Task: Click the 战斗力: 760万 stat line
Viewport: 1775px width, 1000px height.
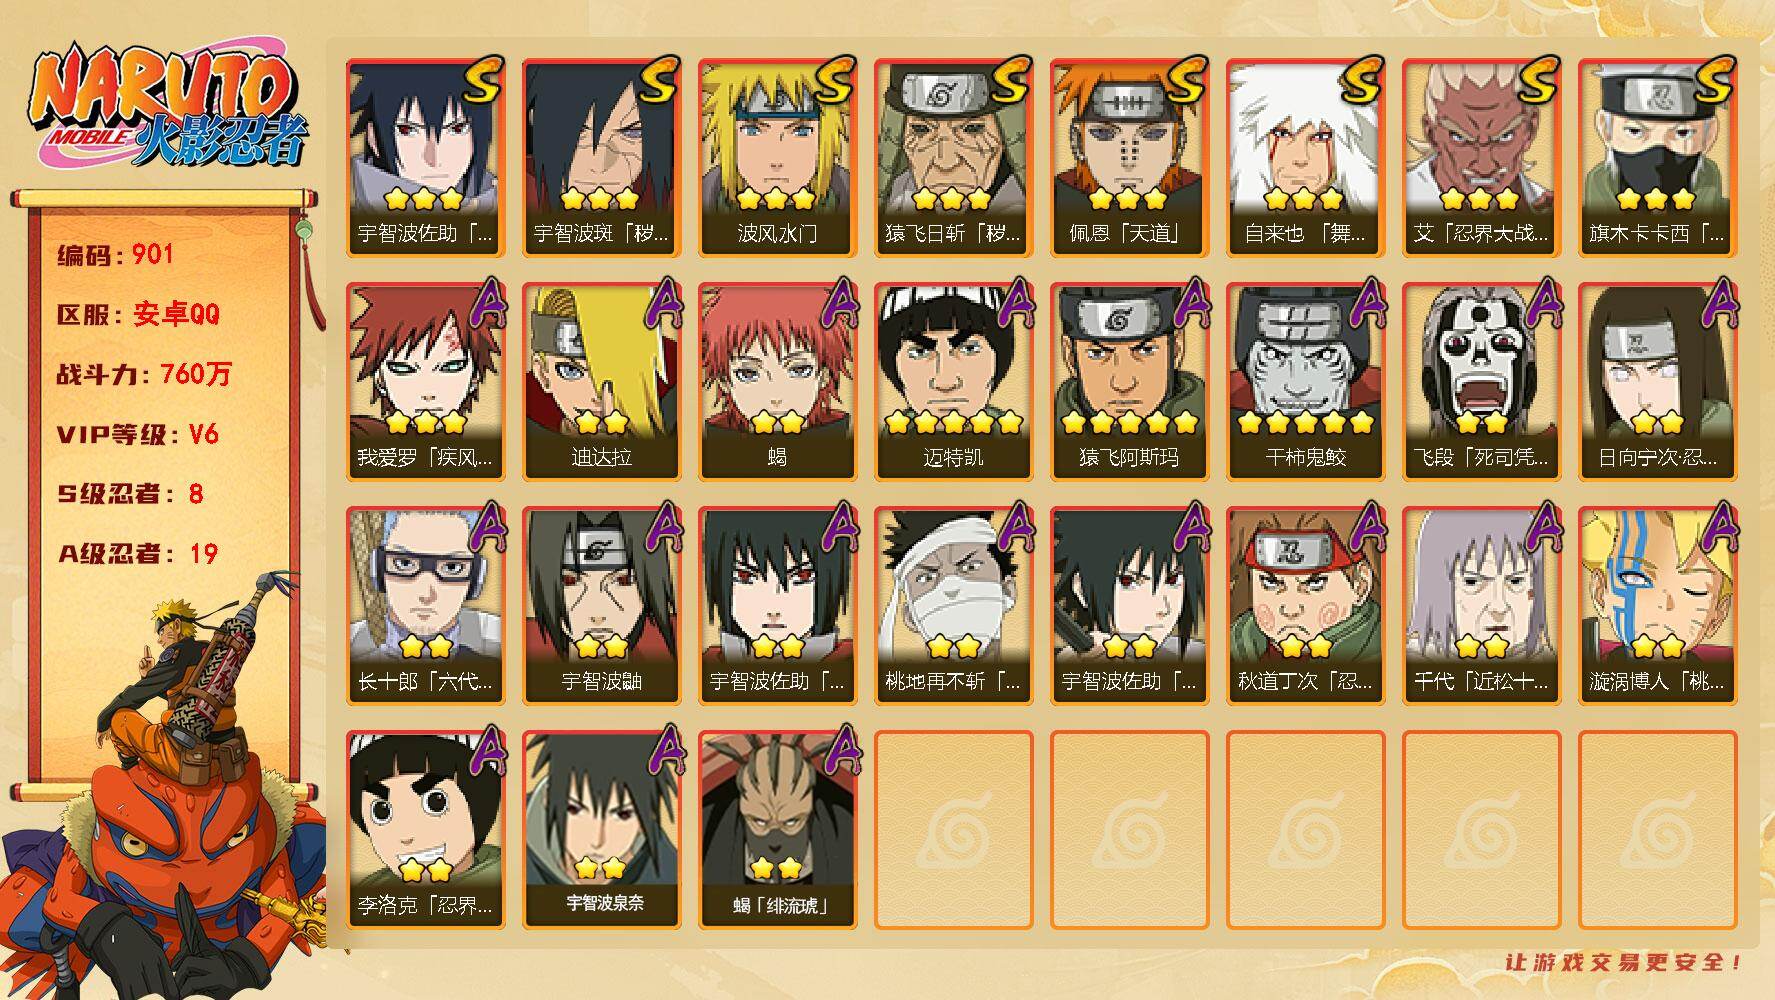Action: pos(144,374)
